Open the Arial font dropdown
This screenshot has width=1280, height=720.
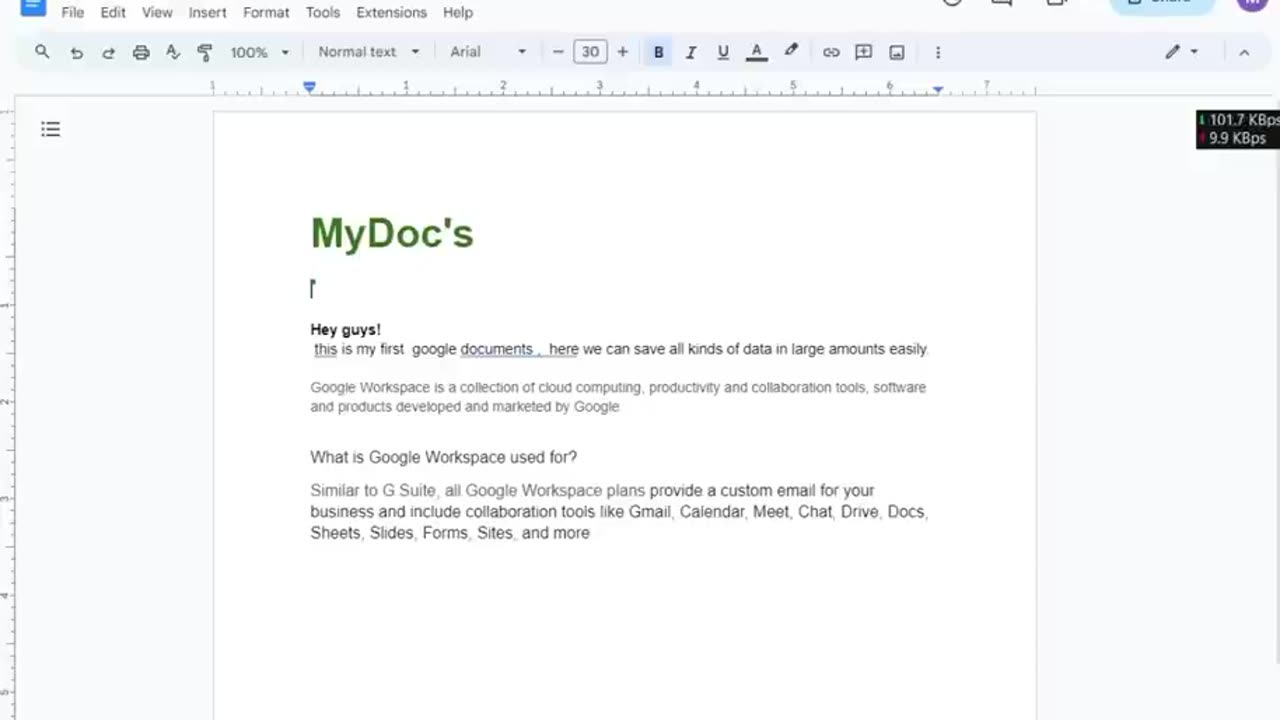(x=487, y=52)
